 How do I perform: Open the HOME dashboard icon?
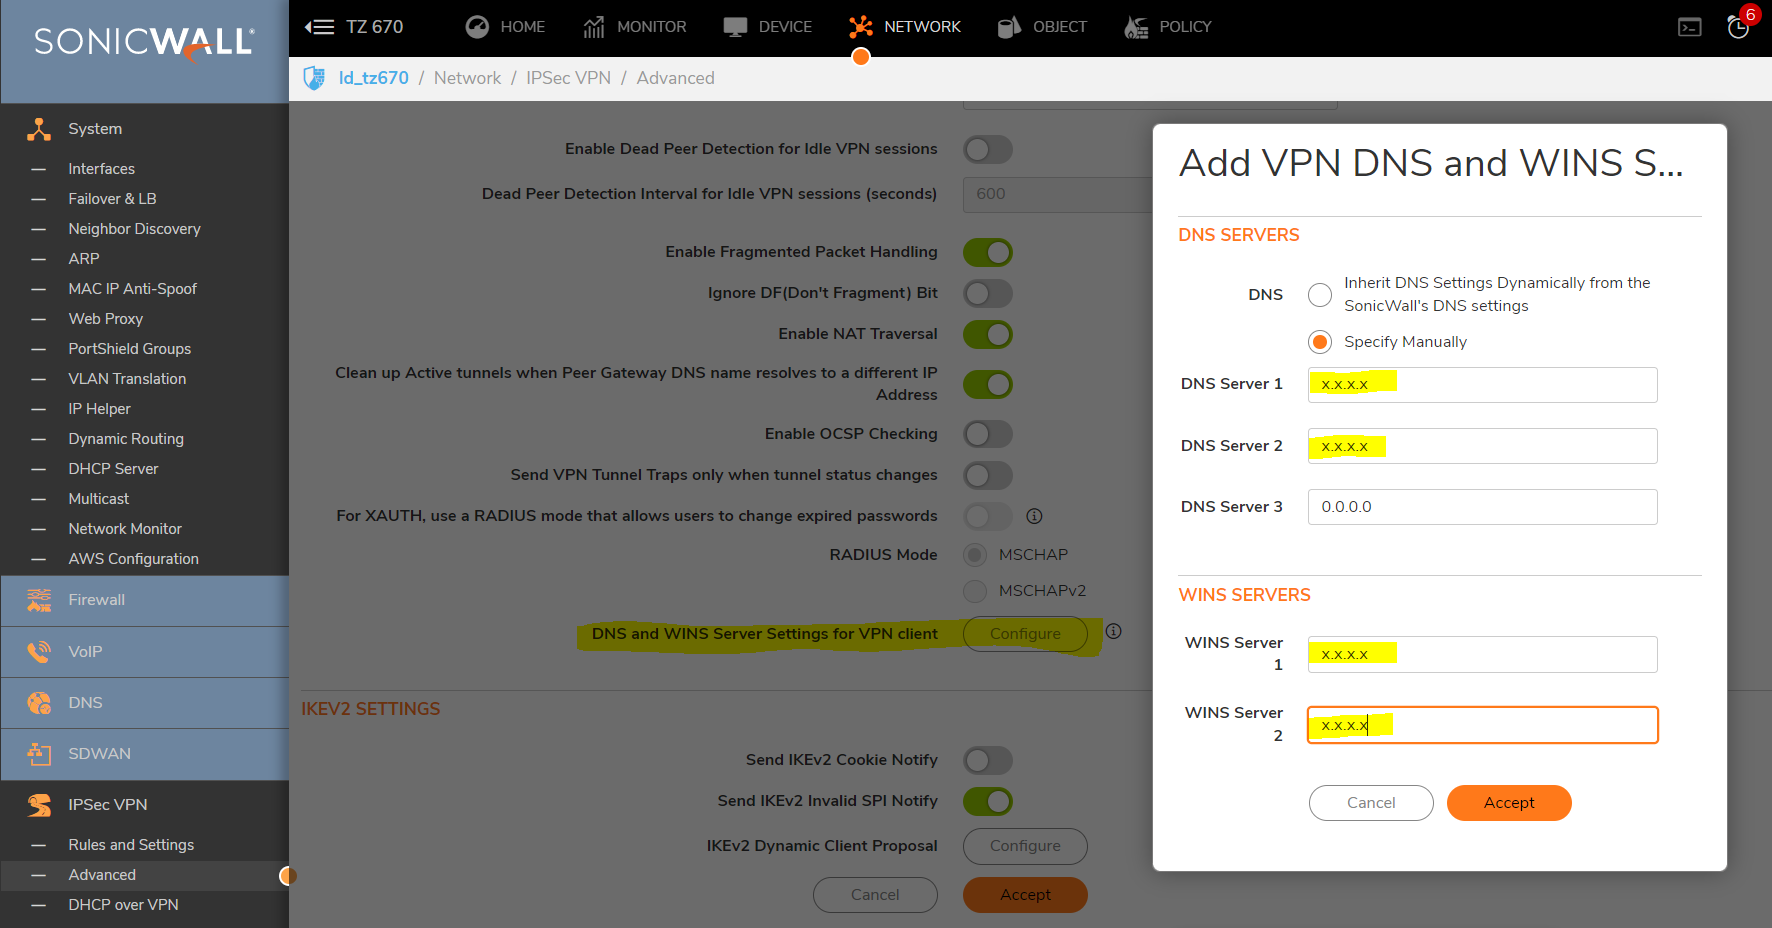click(477, 27)
